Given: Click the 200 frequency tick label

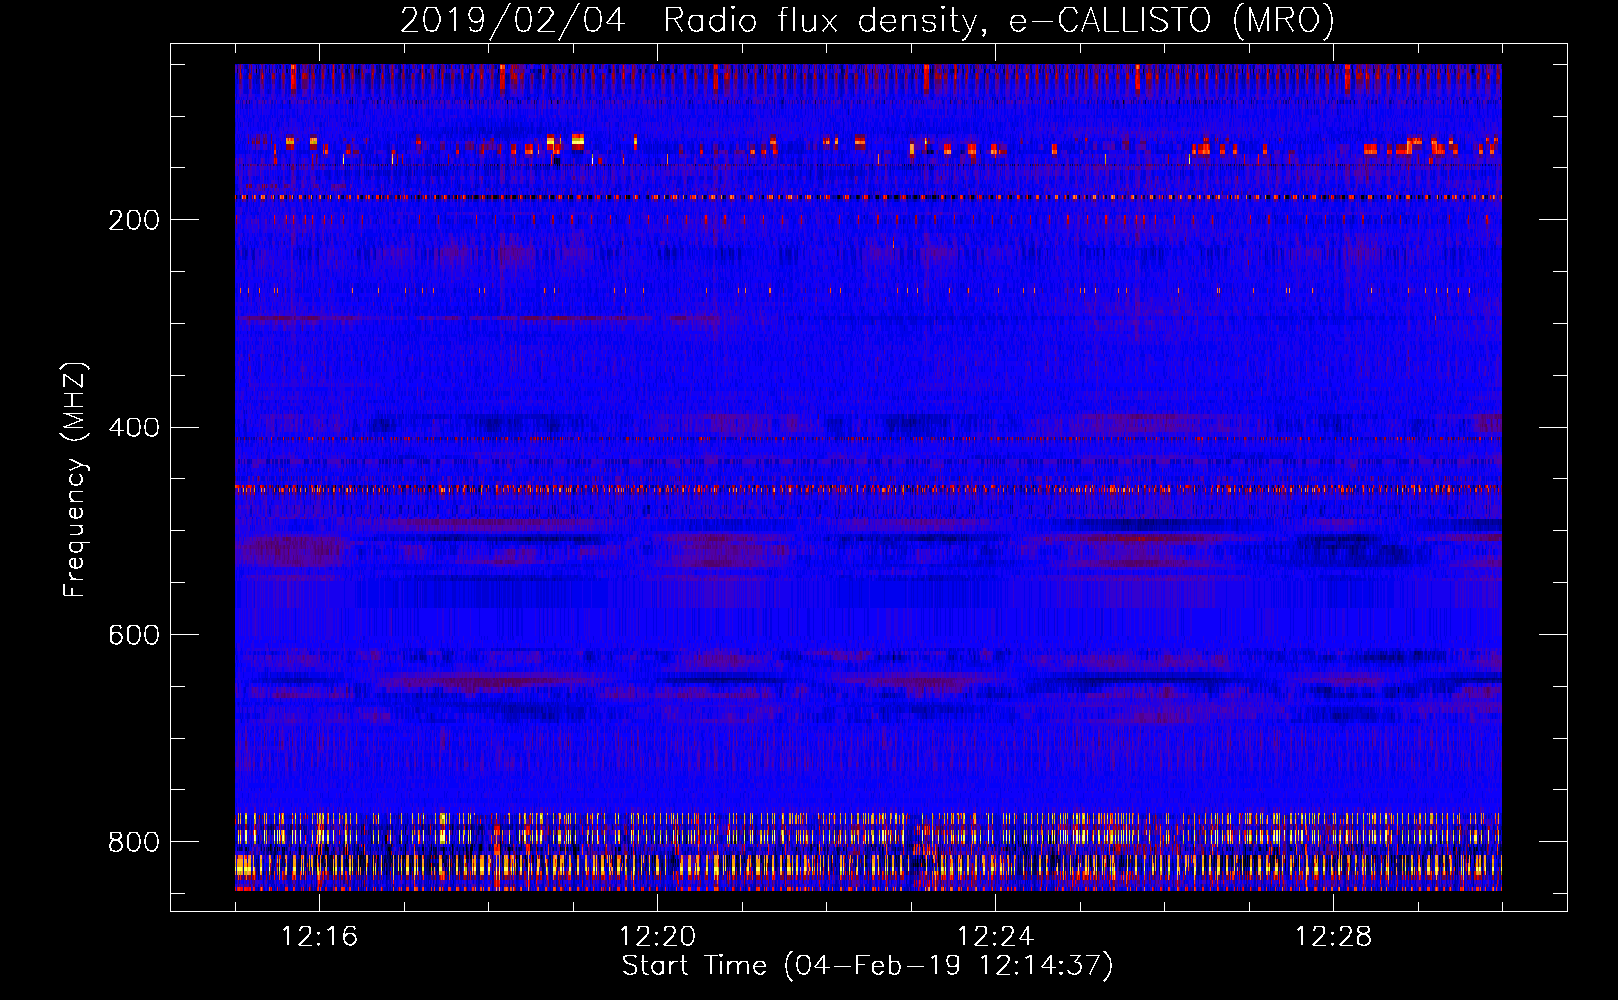Looking at the screenshot, I should [133, 221].
